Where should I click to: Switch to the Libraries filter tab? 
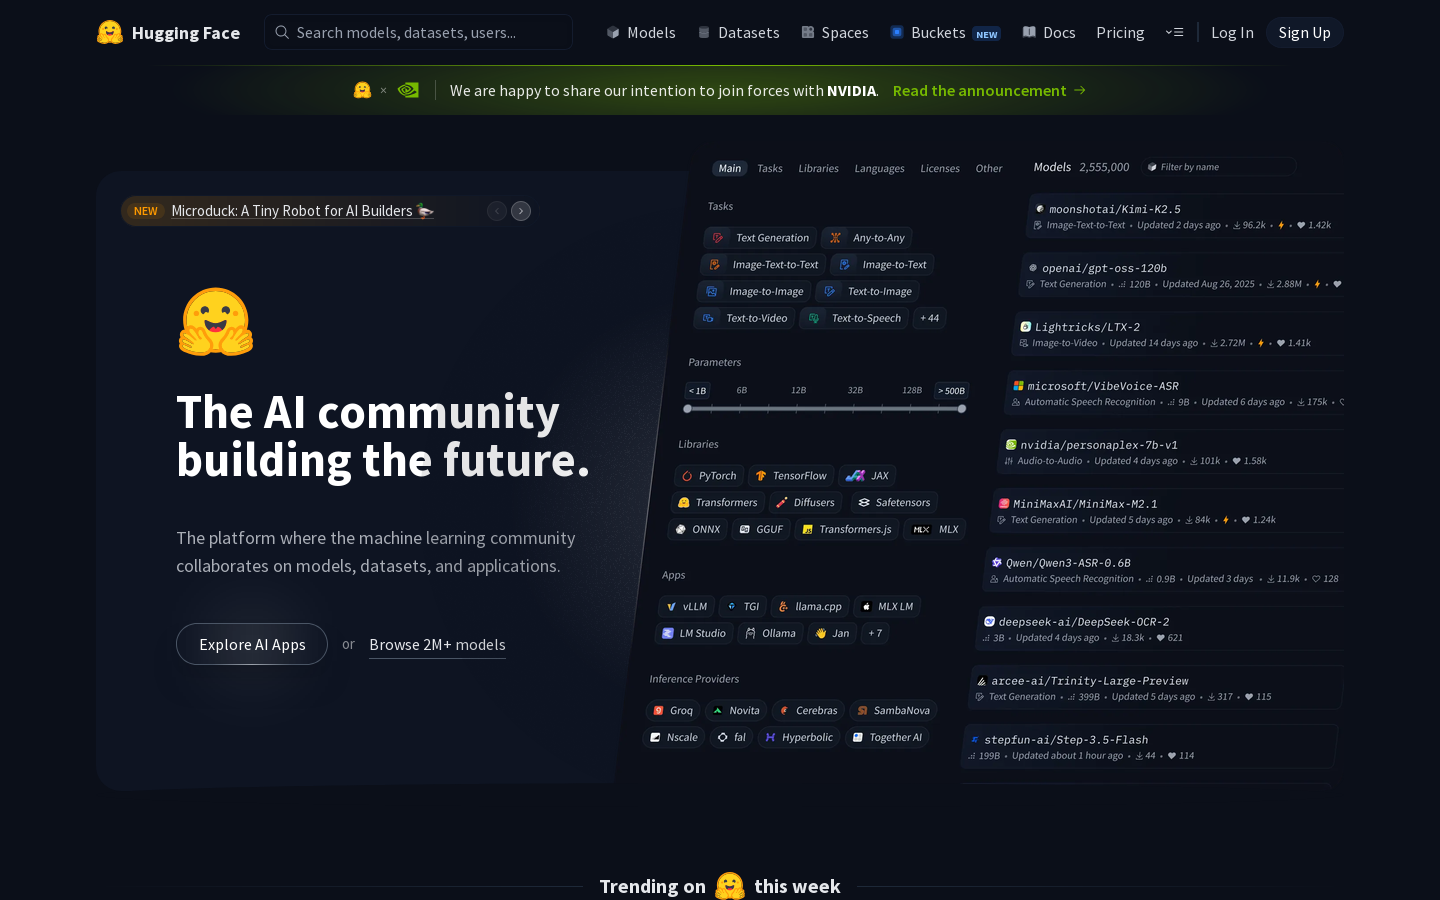pyautogui.click(x=819, y=168)
